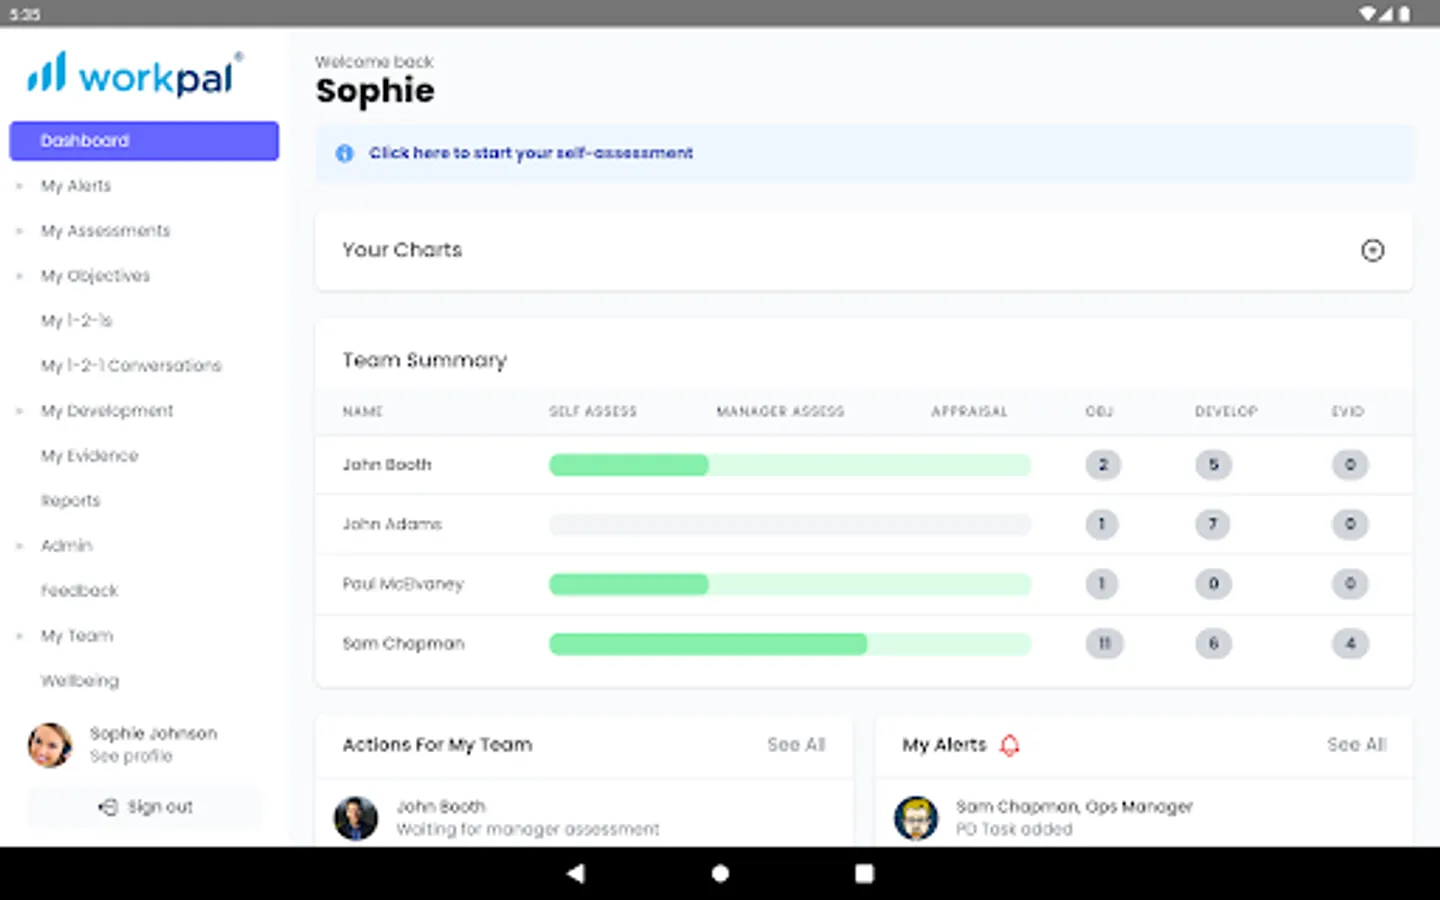Image resolution: width=1440 pixels, height=900 pixels.
Task: Open Wellbeing page
Action: coord(79,681)
